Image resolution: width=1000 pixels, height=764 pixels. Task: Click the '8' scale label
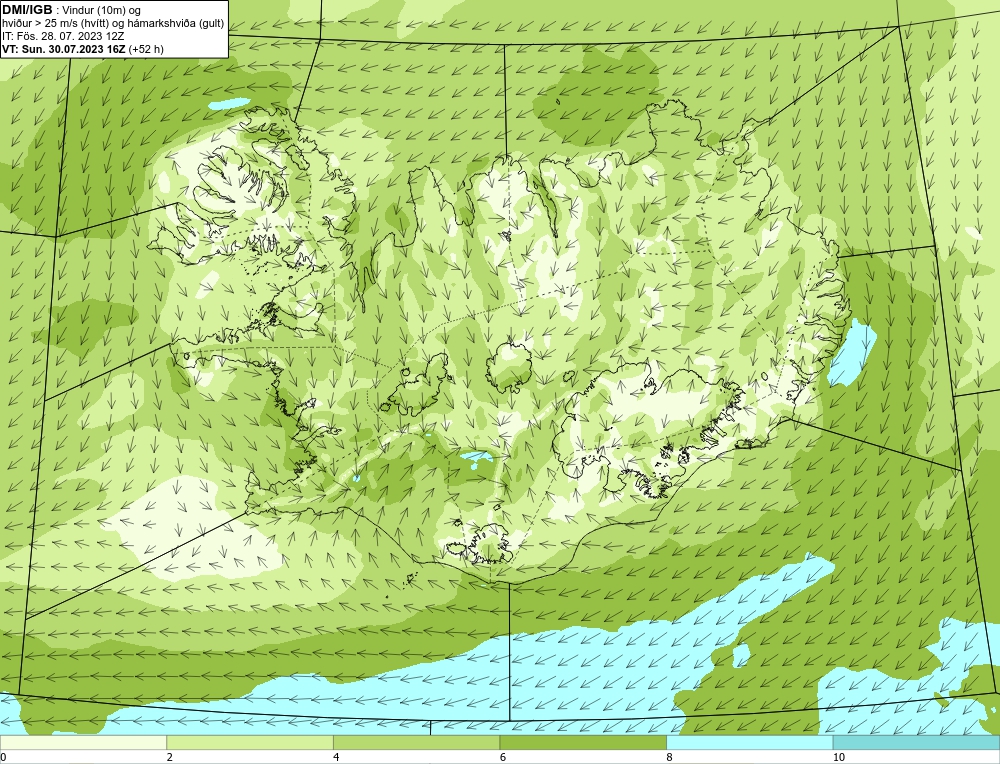point(670,757)
